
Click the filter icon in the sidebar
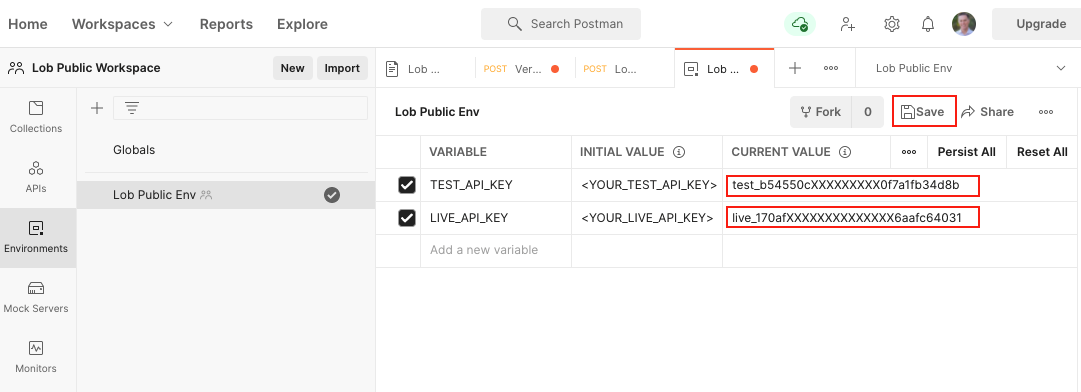(132, 108)
